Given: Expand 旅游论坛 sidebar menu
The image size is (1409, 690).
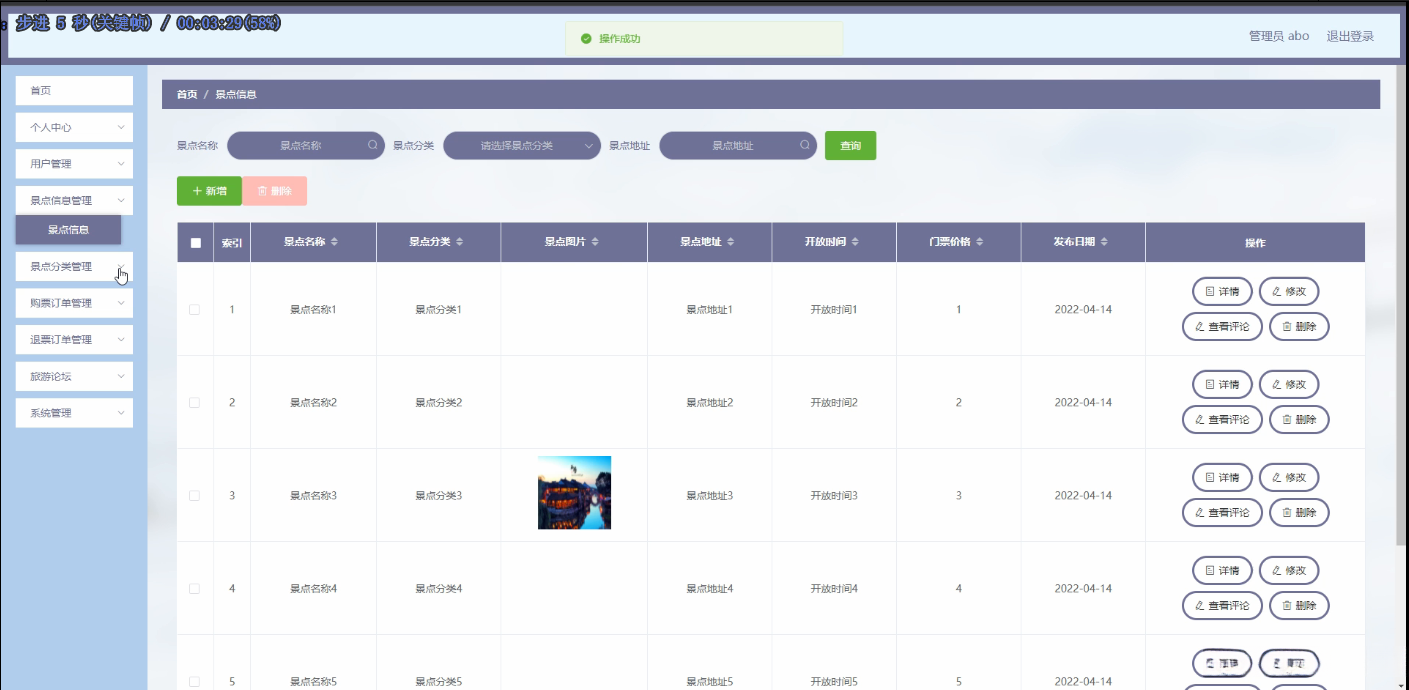Looking at the screenshot, I should 74,376.
